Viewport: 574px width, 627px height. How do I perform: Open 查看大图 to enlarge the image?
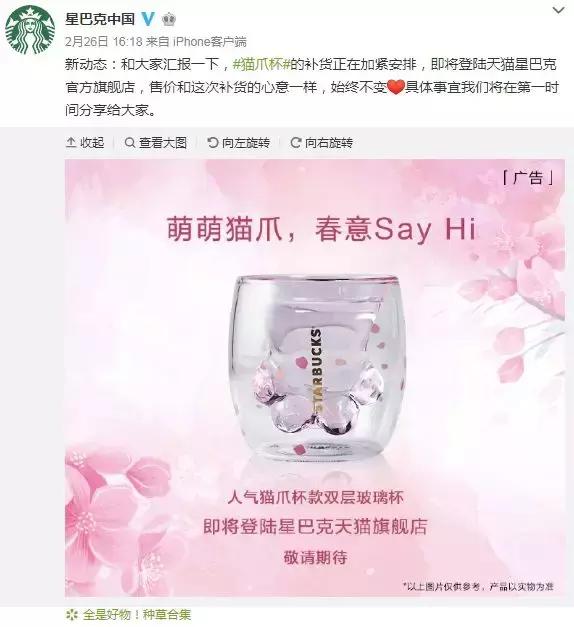[156, 142]
